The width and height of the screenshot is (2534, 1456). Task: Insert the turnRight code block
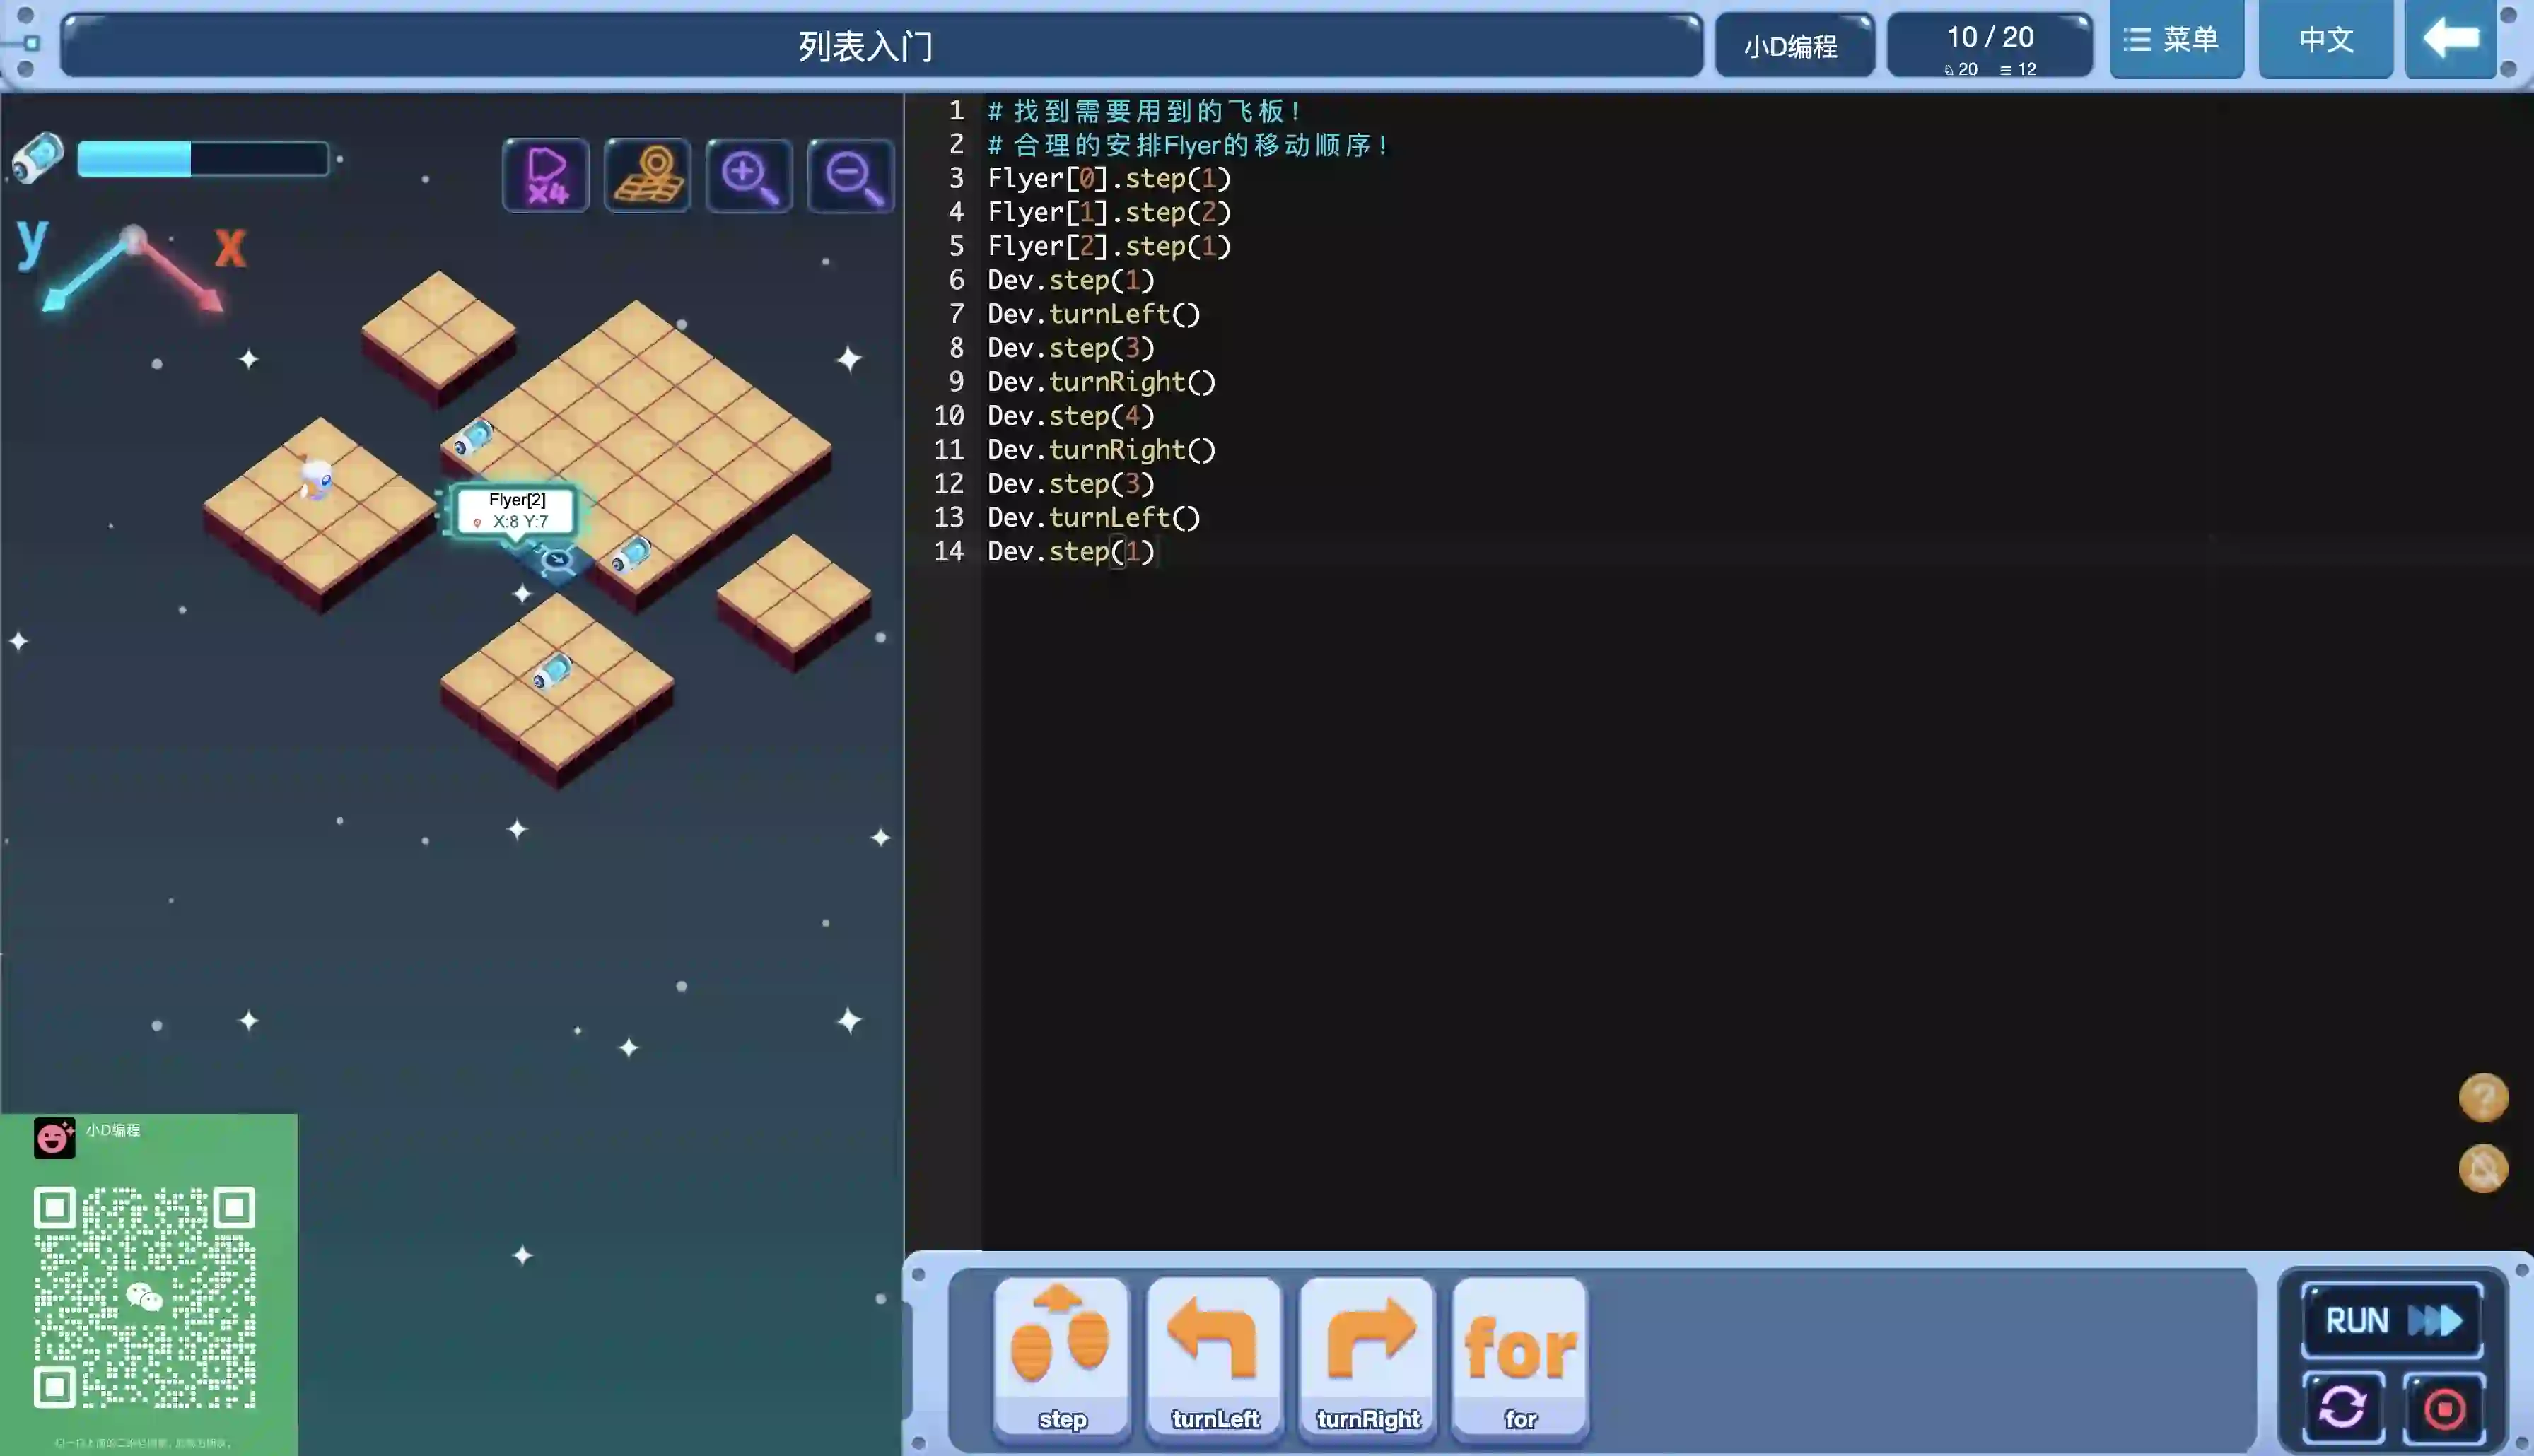[x=1367, y=1358]
